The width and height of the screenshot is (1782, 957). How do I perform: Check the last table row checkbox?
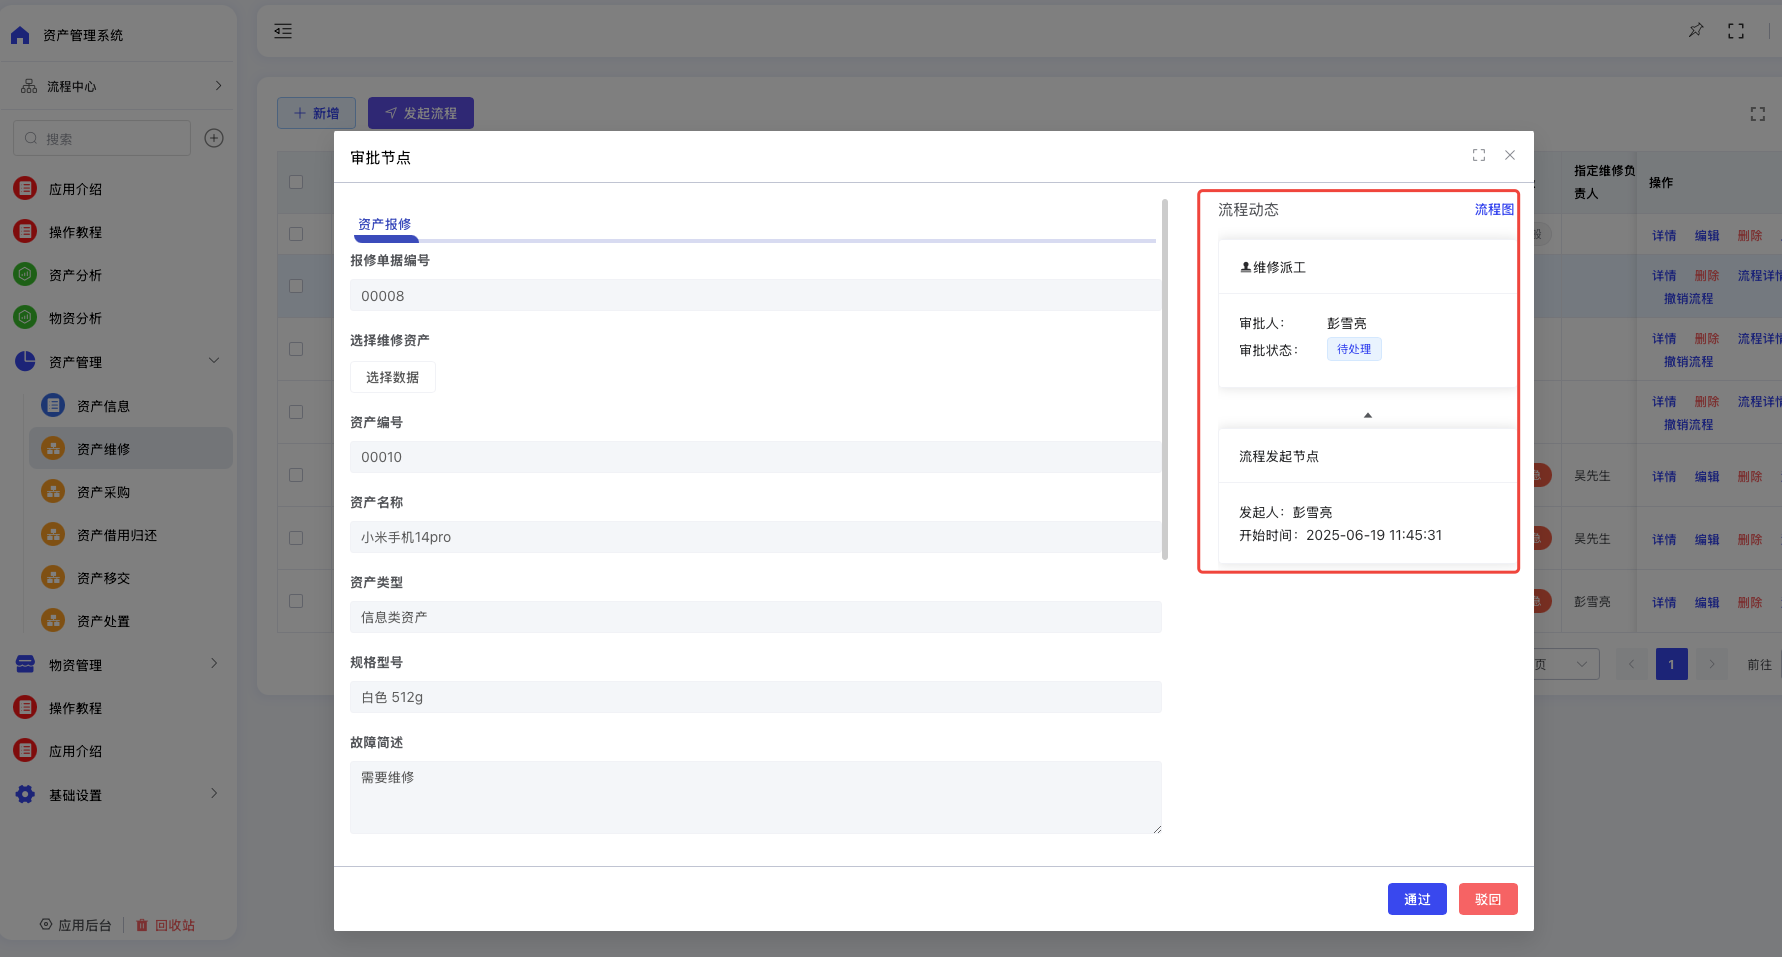click(x=296, y=601)
